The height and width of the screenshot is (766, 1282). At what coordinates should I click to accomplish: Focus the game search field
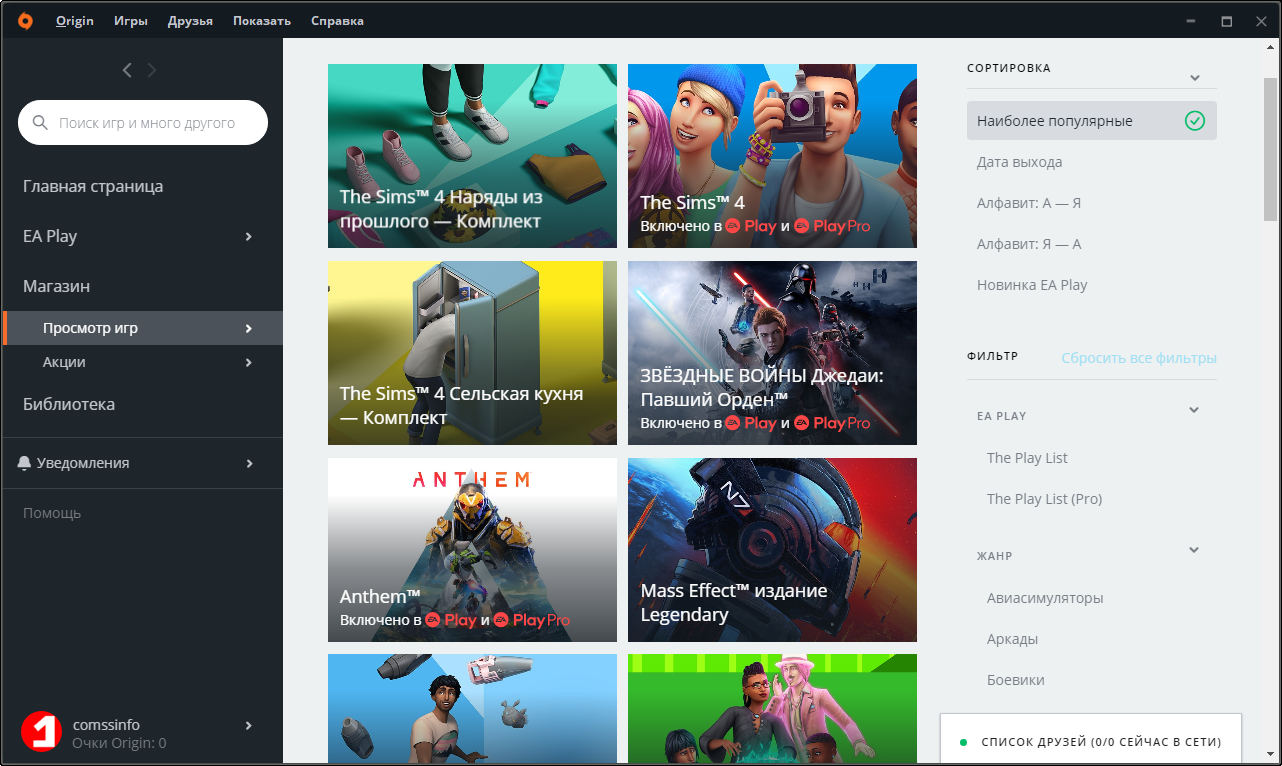pos(143,123)
